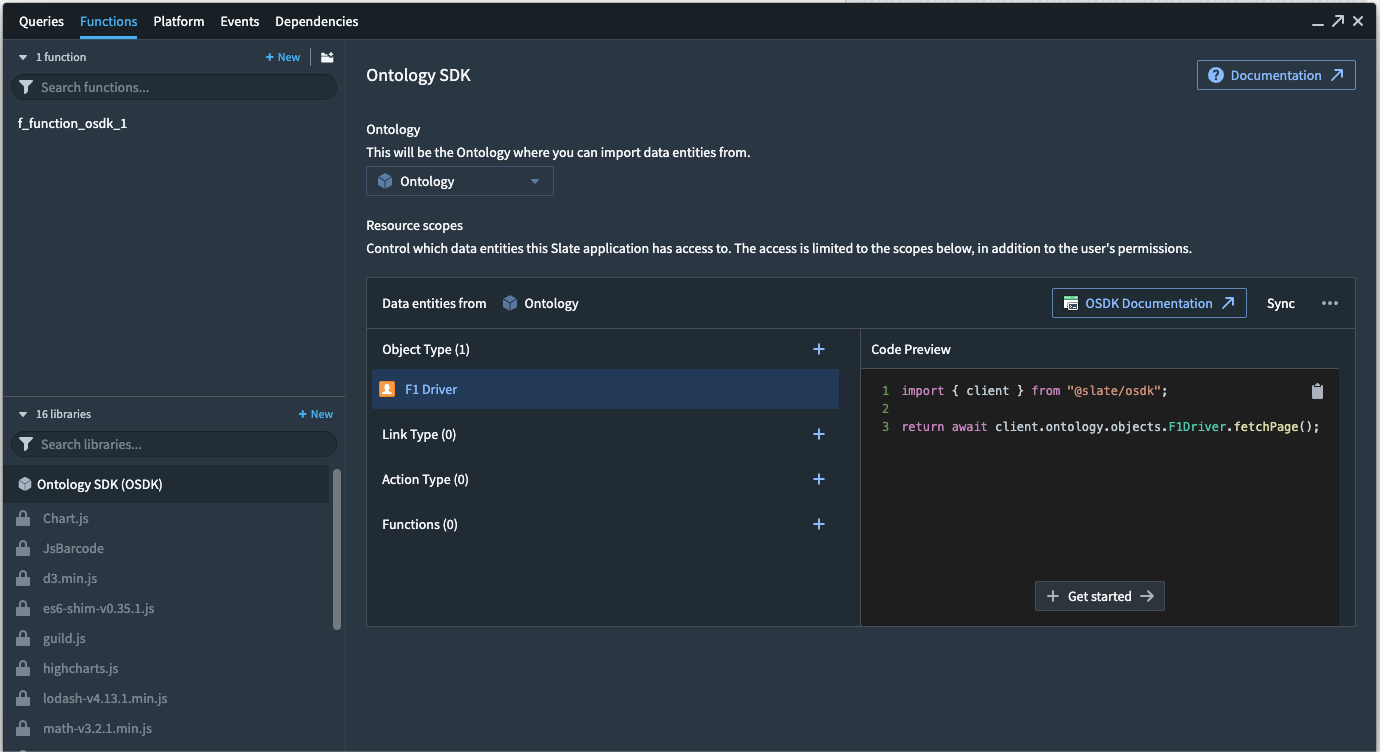Click the Ontology SDK cube icon in libraries

(25, 484)
